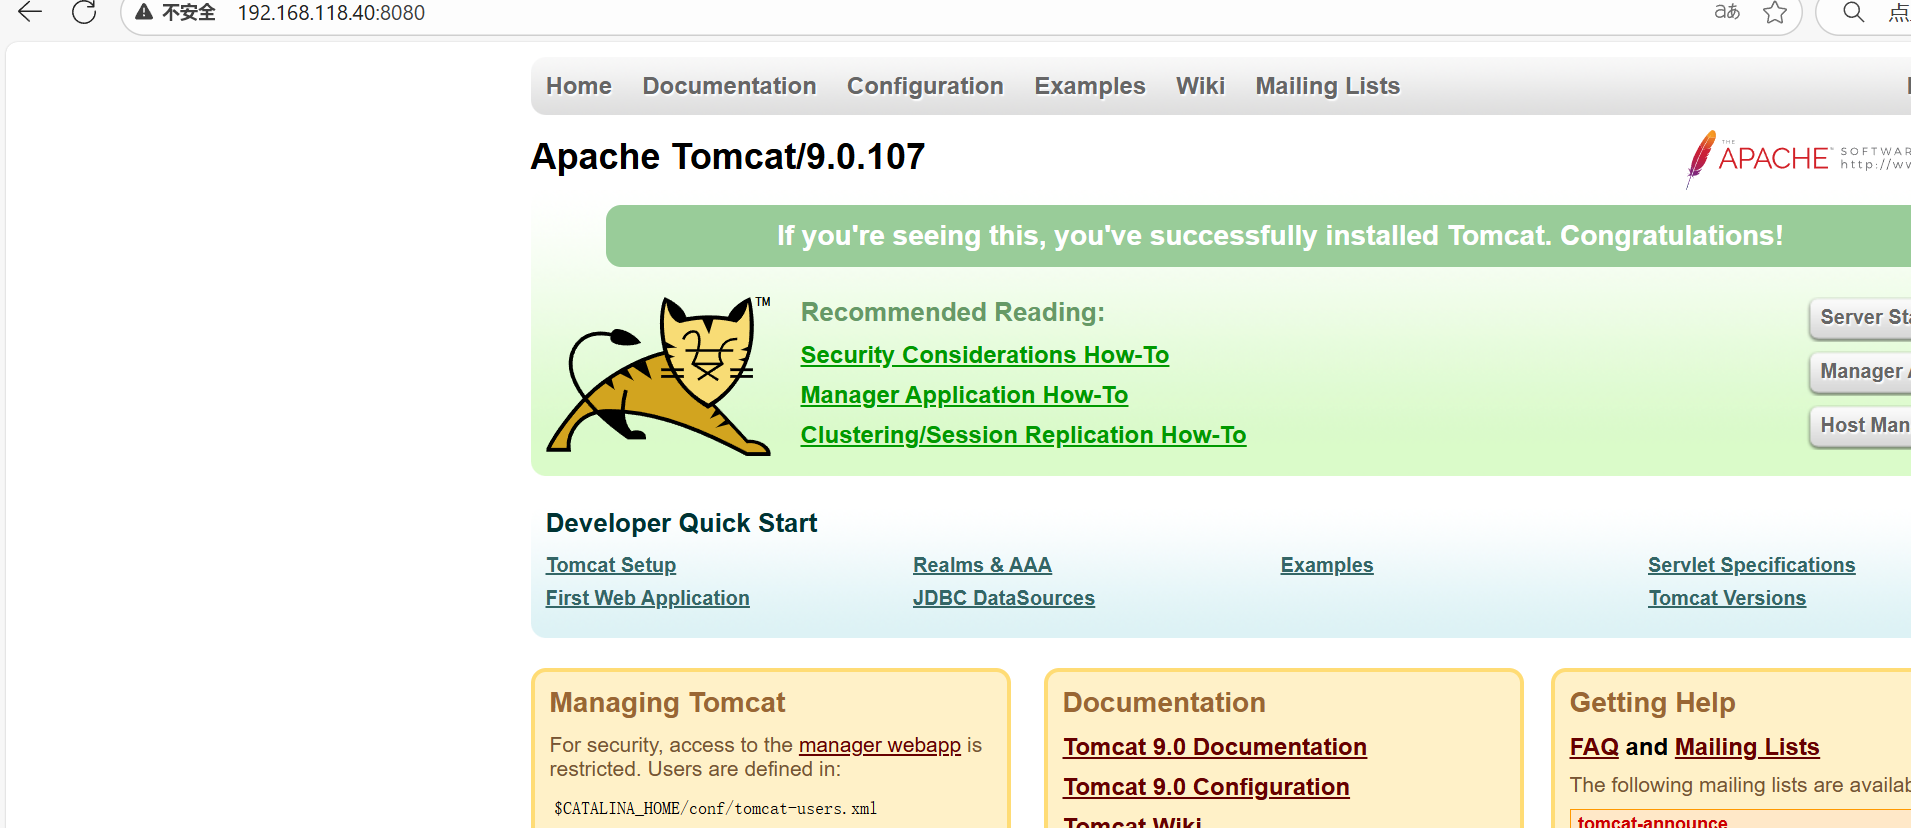The width and height of the screenshot is (1911, 828).
Task: Open the Mailing Lists link under Getting Help
Action: pos(1747,747)
